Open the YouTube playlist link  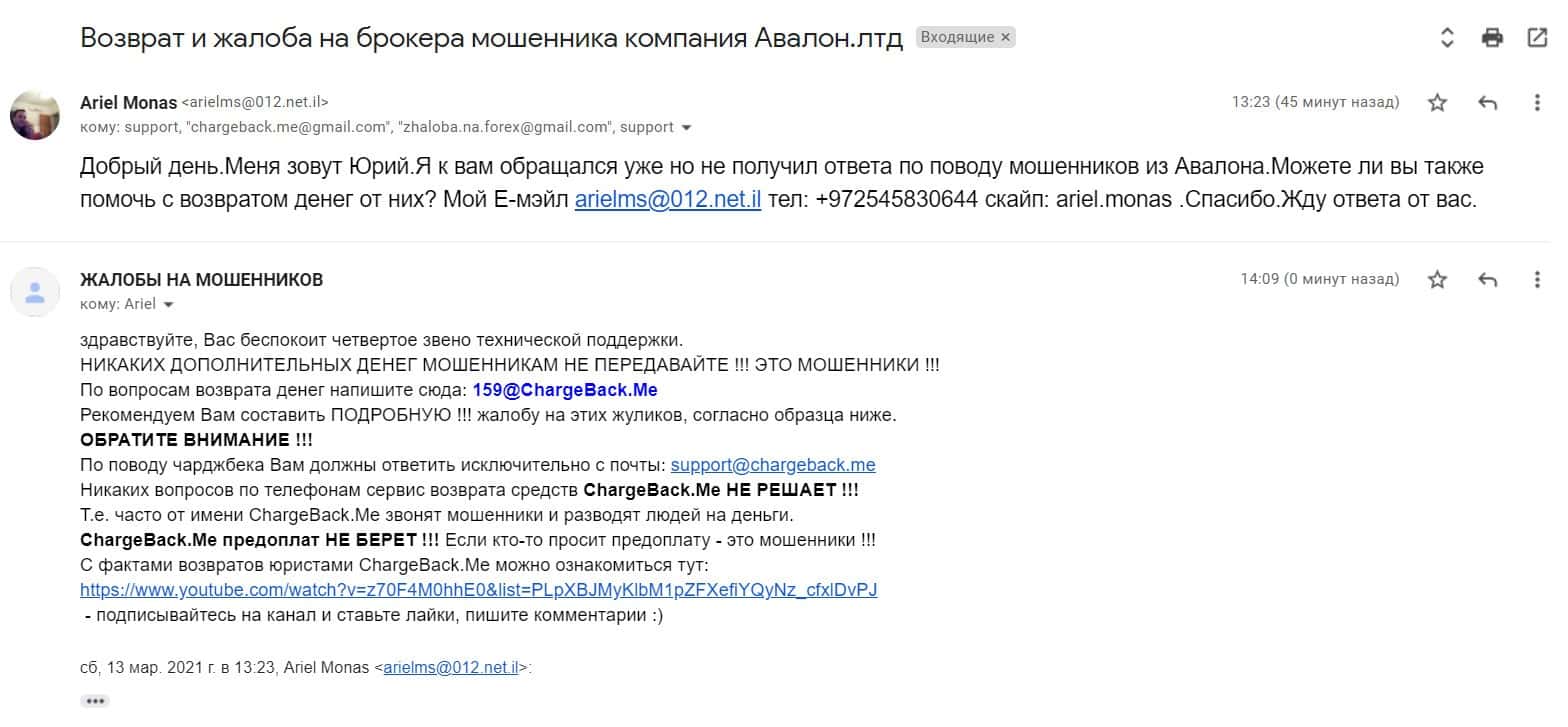(478, 590)
